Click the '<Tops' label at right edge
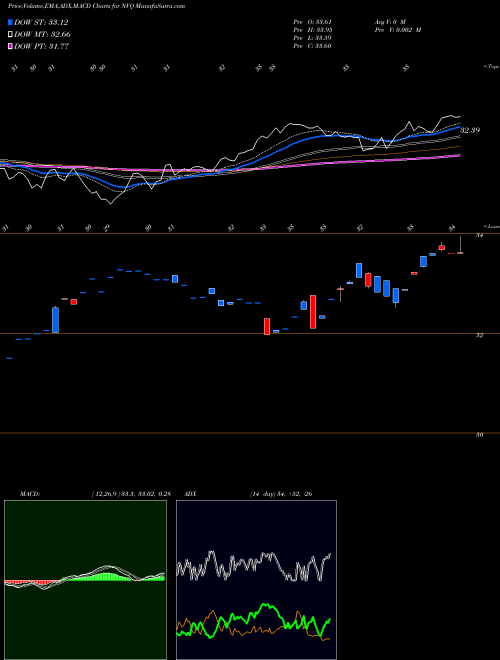 tap(491, 67)
